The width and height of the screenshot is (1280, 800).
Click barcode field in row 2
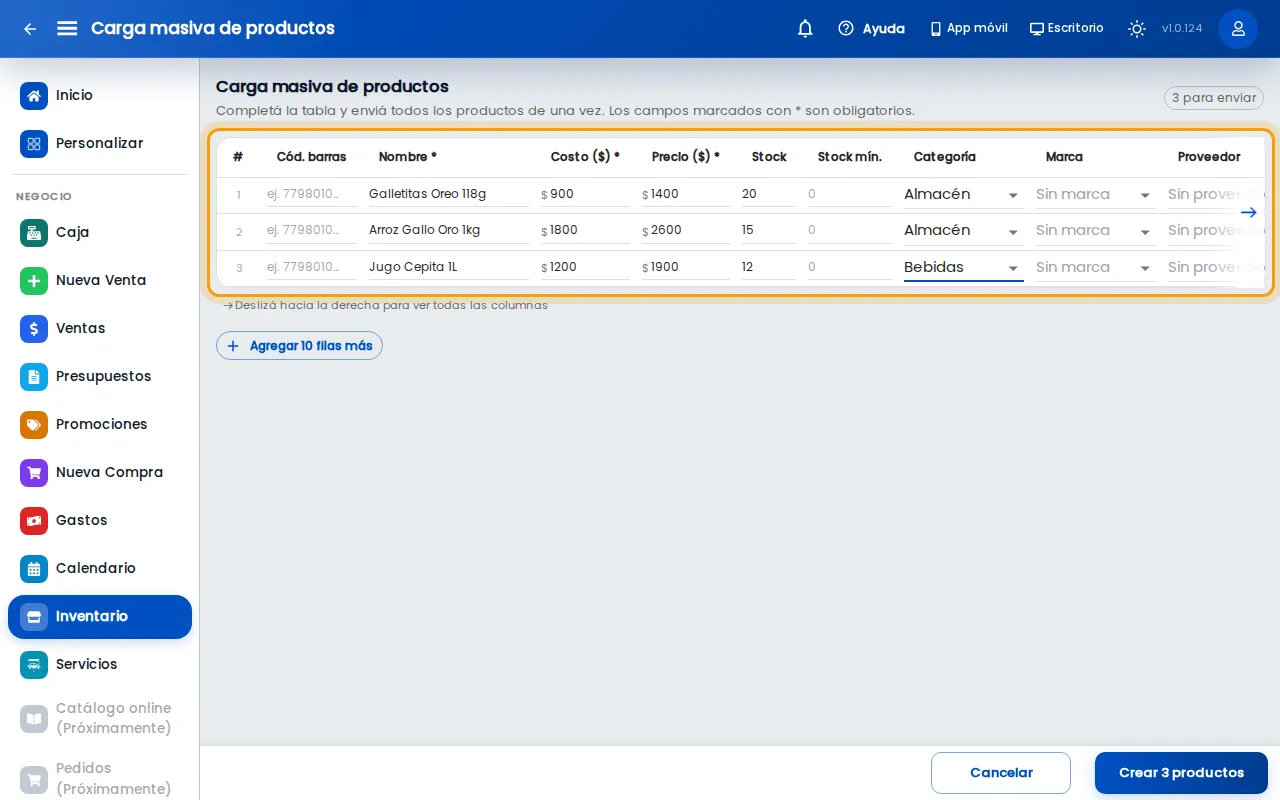point(311,230)
